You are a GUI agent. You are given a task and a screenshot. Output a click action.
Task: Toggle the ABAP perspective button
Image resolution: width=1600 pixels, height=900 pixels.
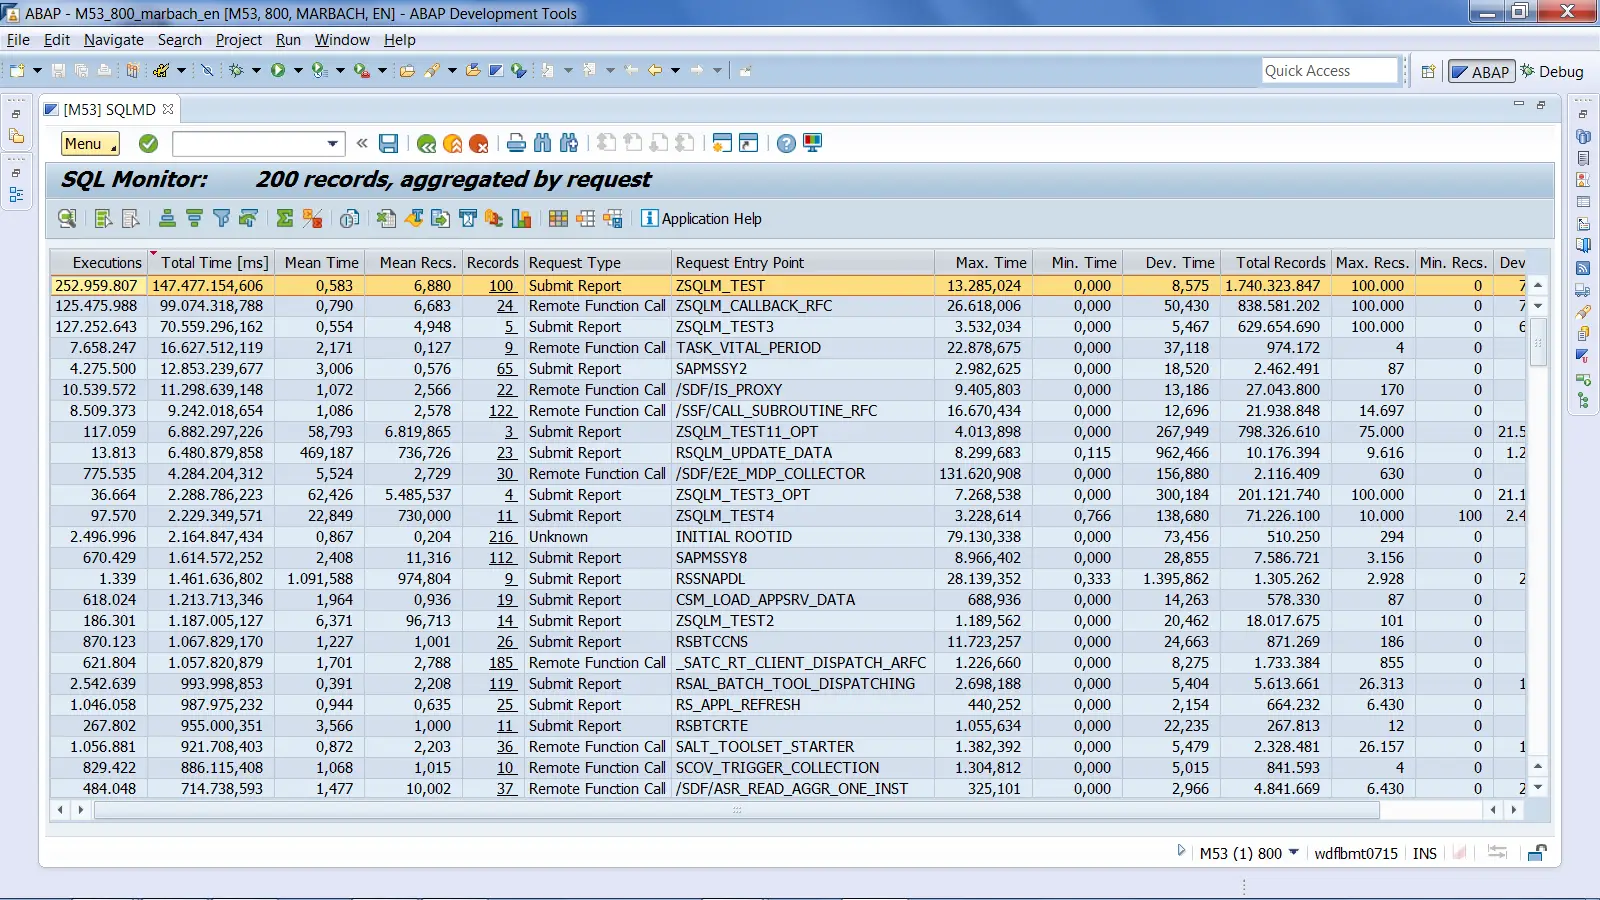tap(1481, 71)
